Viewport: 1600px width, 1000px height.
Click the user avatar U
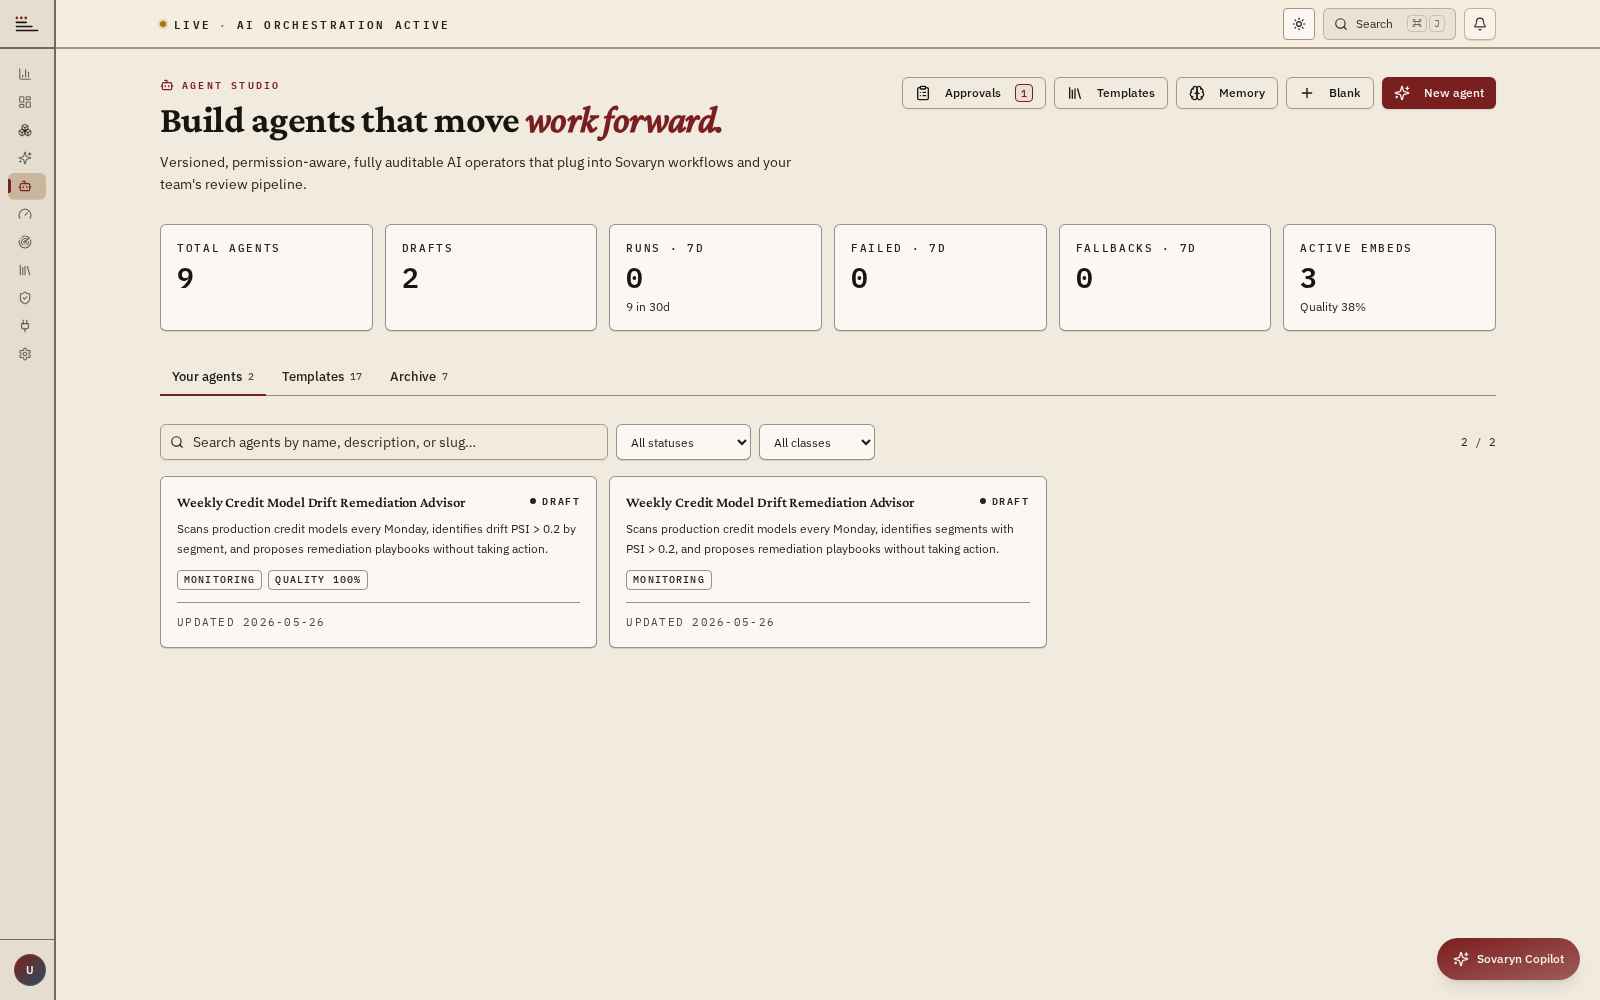point(29,970)
